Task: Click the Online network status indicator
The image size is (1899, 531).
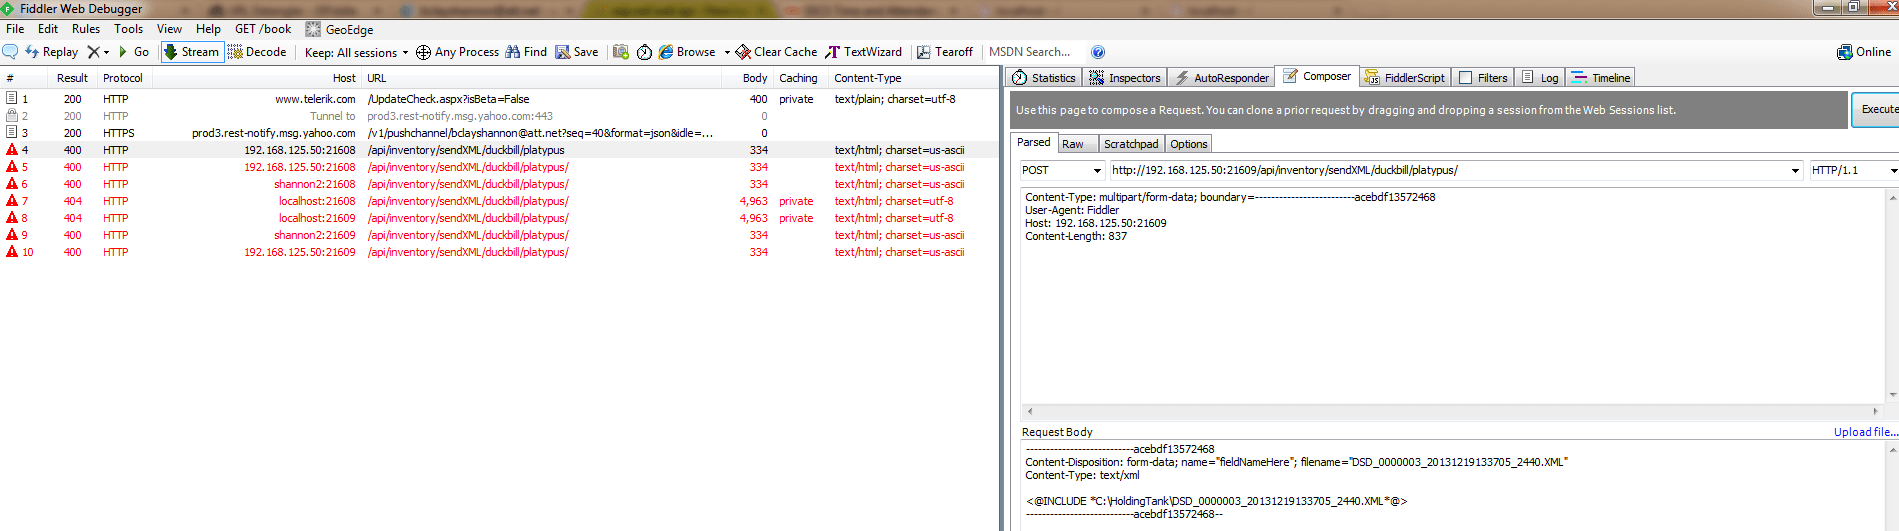Action: click(1864, 52)
